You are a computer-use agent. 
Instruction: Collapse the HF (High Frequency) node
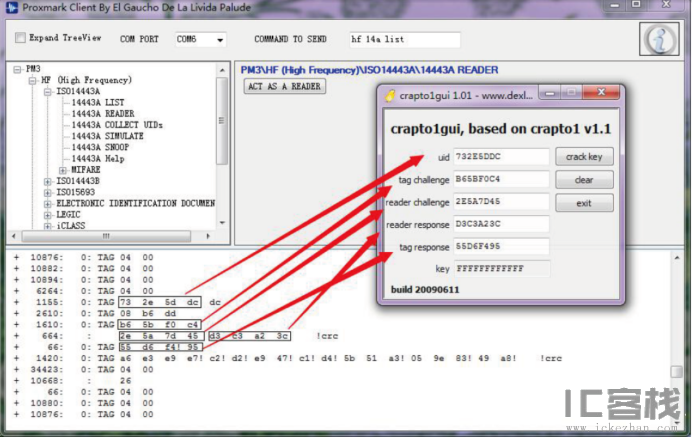pyautogui.click(x=32, y=80)
